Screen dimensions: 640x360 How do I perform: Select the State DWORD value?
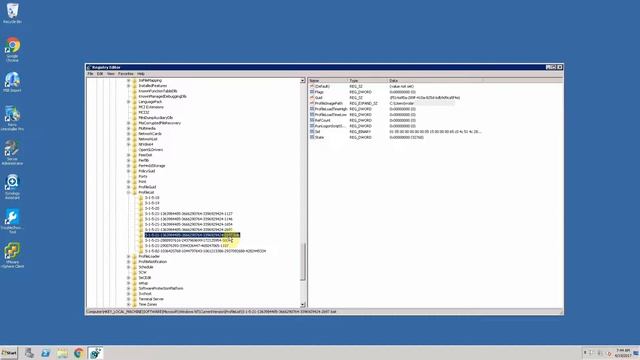(319, 138)
